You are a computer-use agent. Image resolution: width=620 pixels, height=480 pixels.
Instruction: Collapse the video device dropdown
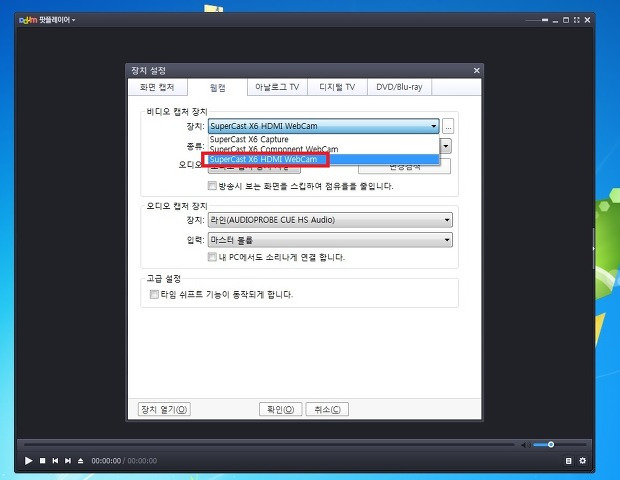(434, 126)
